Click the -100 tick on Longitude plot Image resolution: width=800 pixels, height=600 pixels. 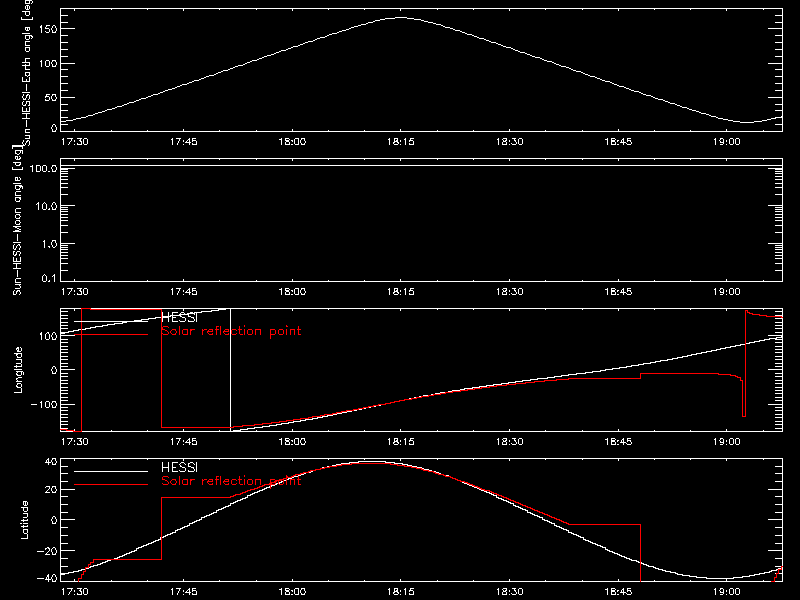click(44, 404)
